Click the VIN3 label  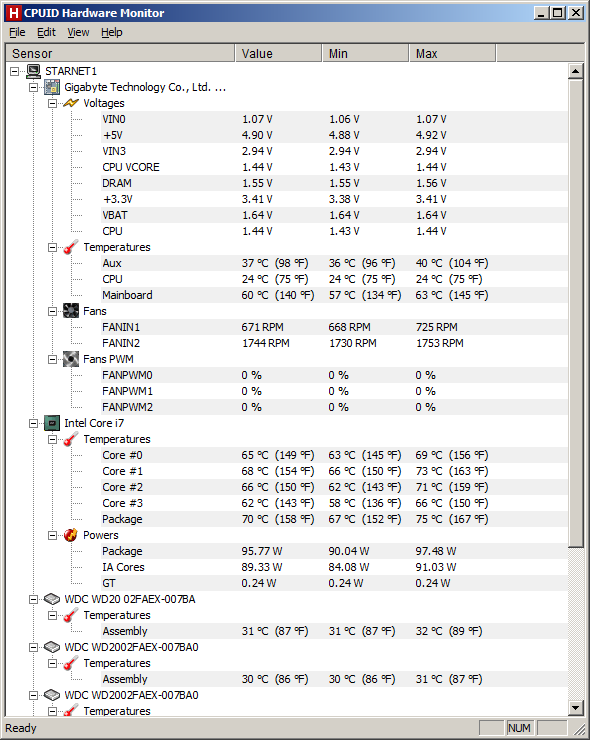(x=114, y=151)
